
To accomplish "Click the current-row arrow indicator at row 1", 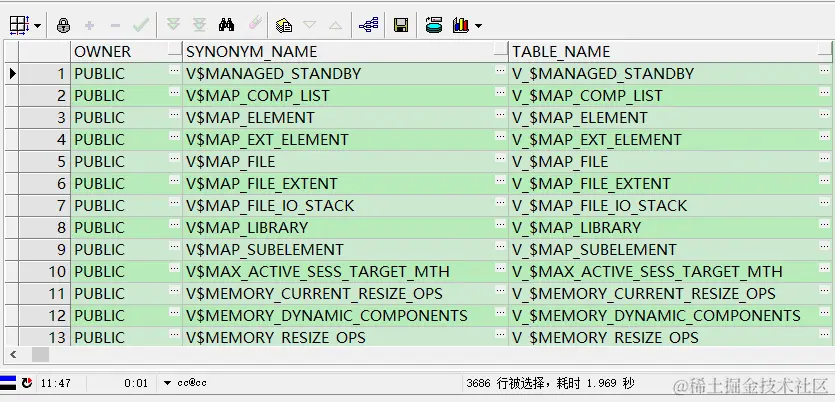I will point(12,73).
